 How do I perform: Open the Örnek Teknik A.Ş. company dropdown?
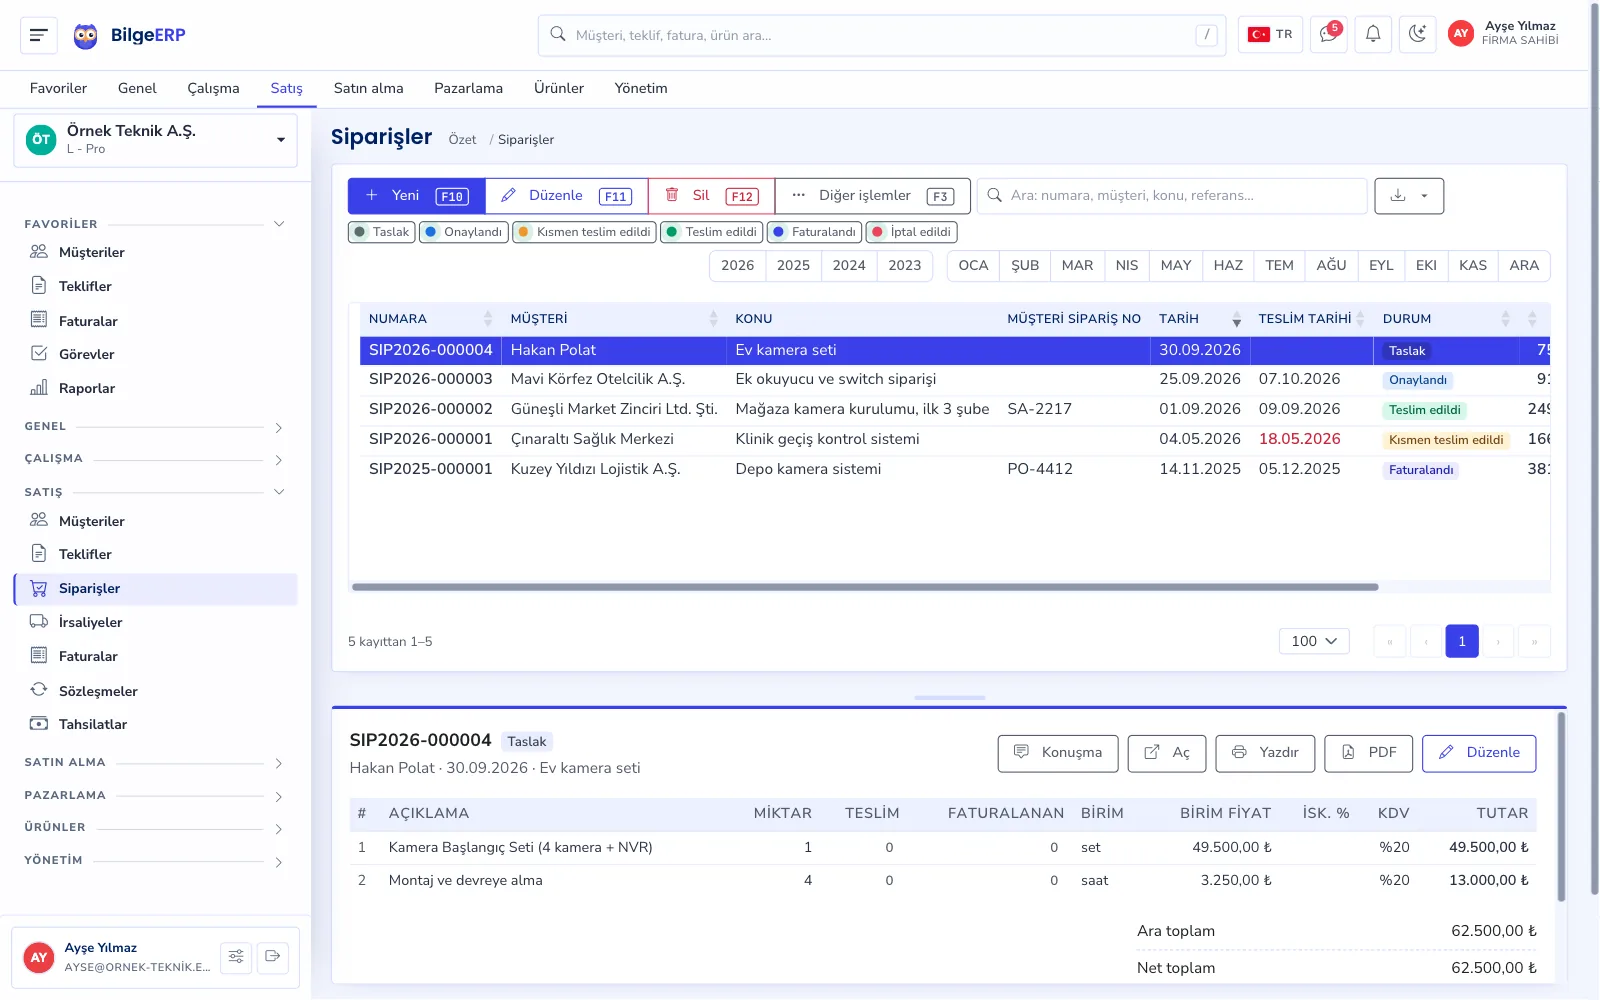click(155, 140)
